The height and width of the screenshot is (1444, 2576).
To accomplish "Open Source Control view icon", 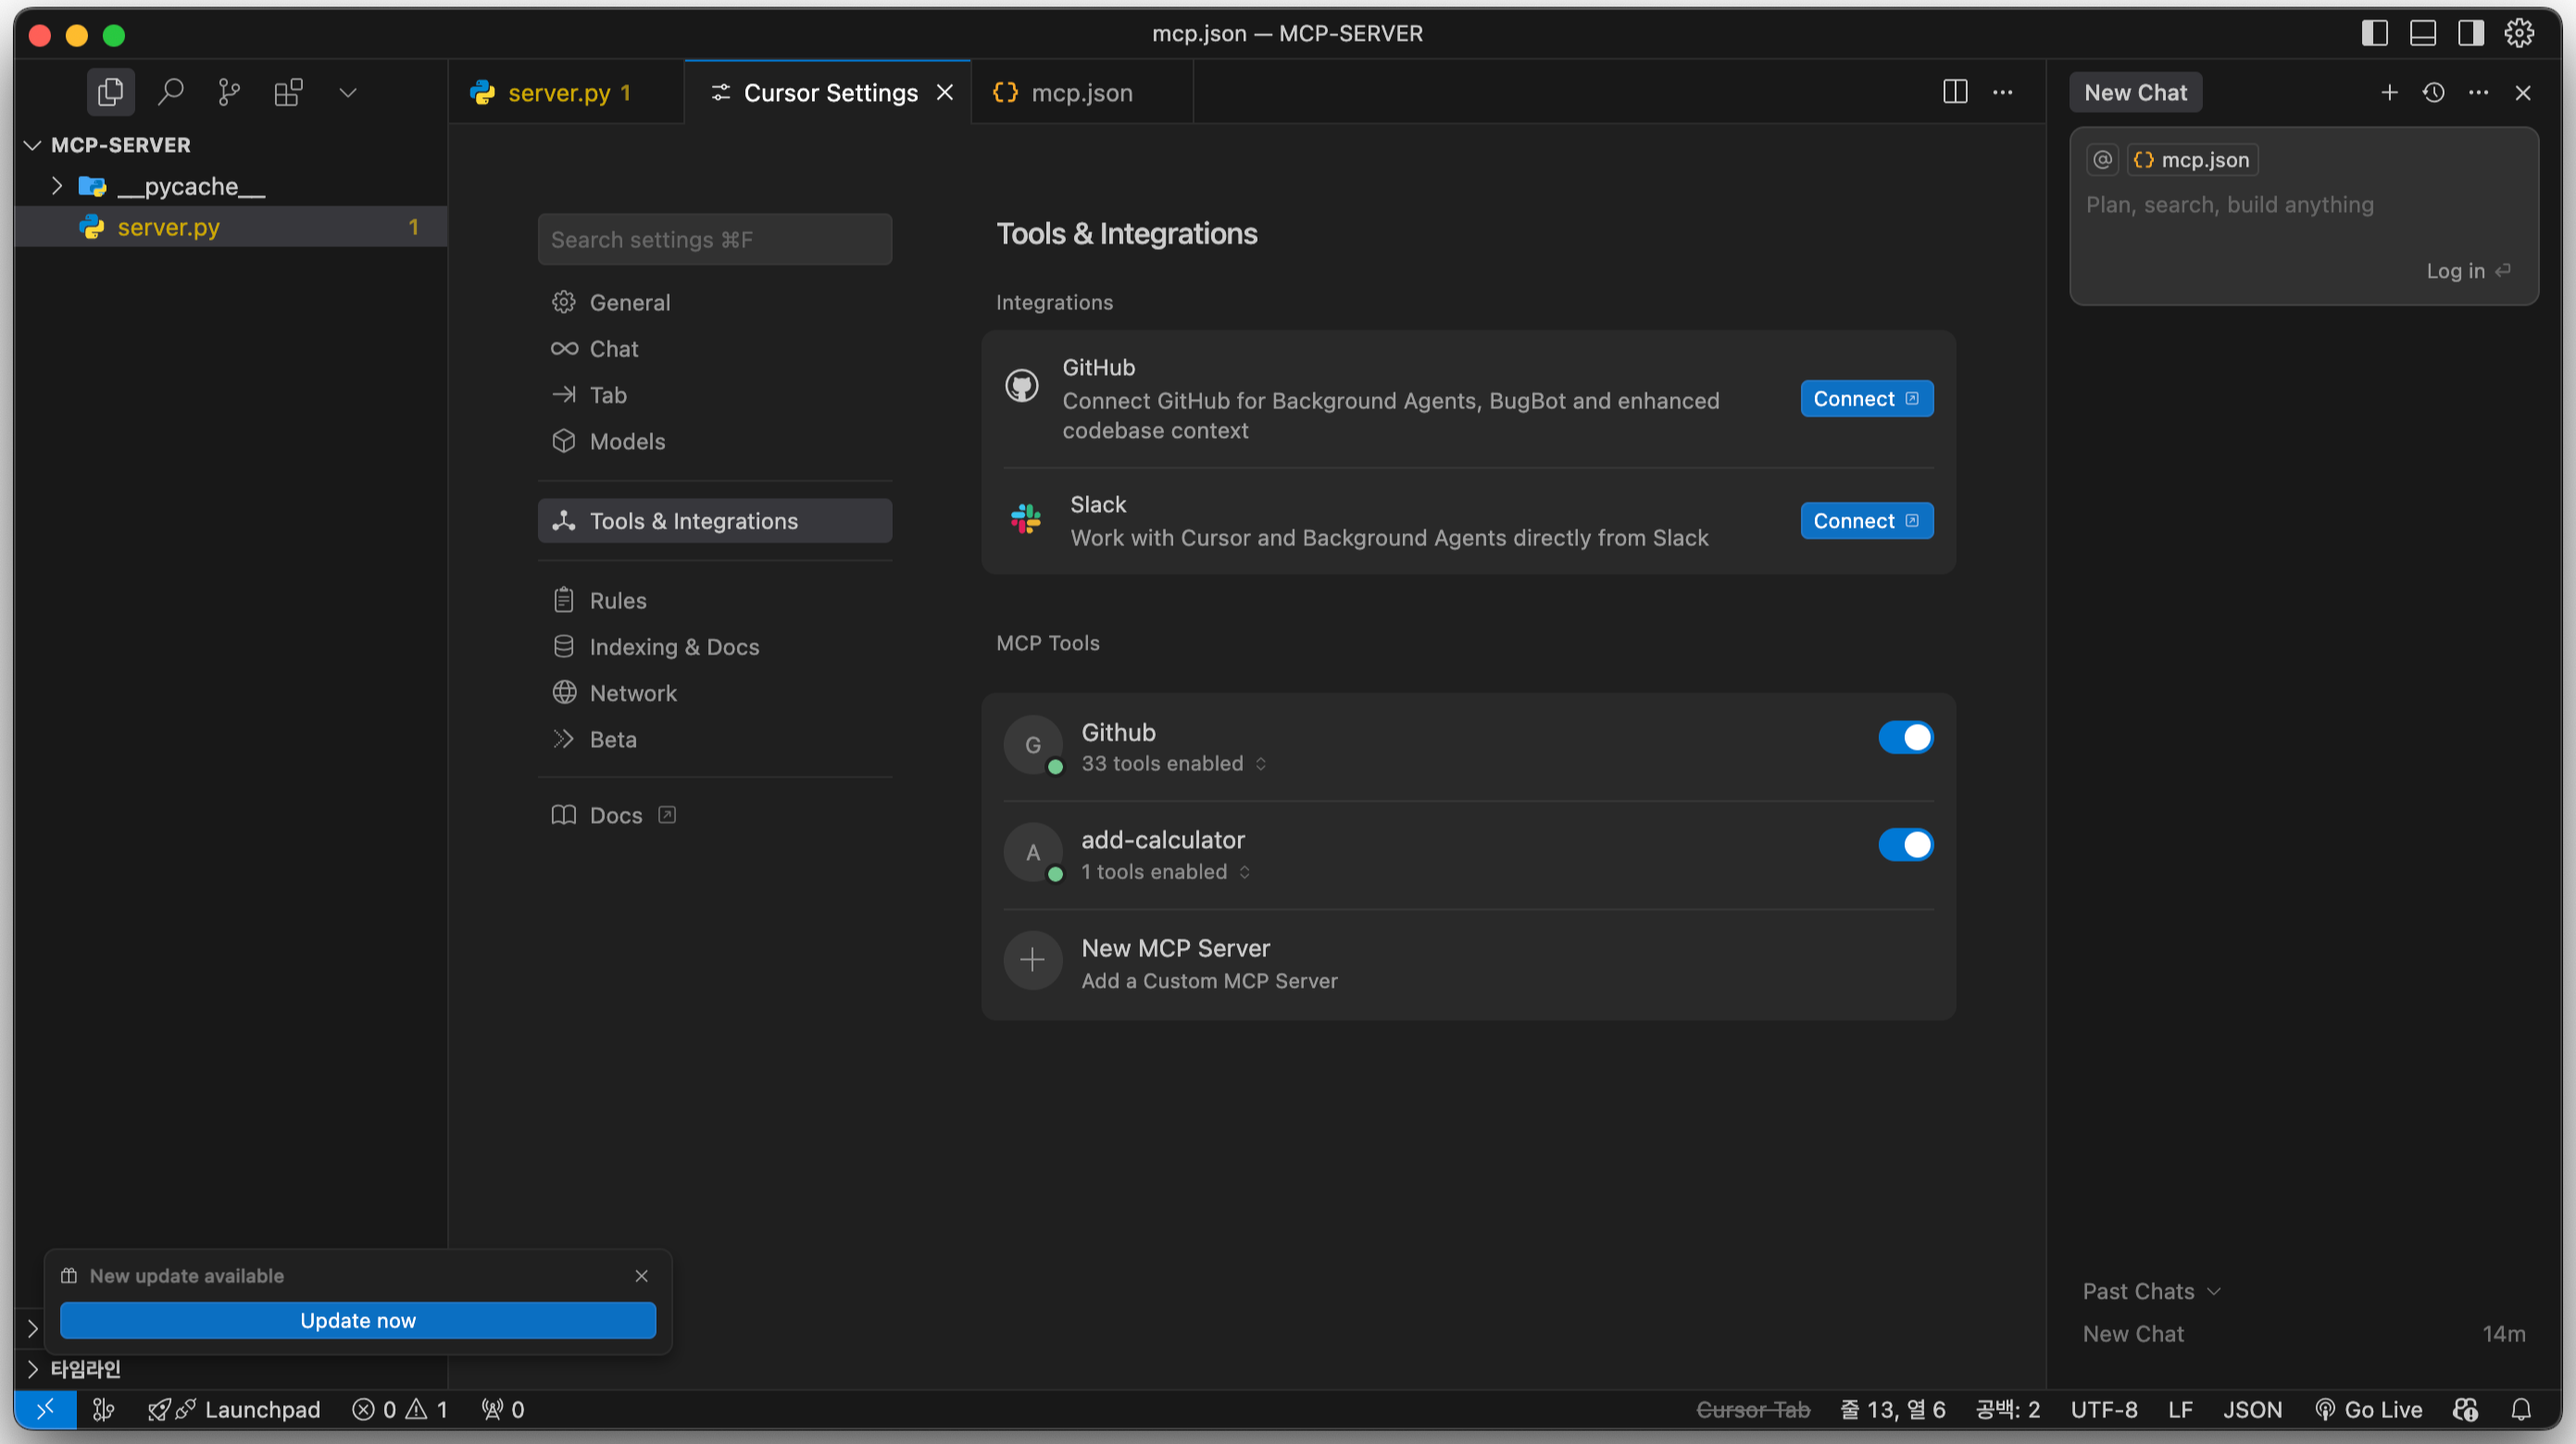I will (229, 93).
